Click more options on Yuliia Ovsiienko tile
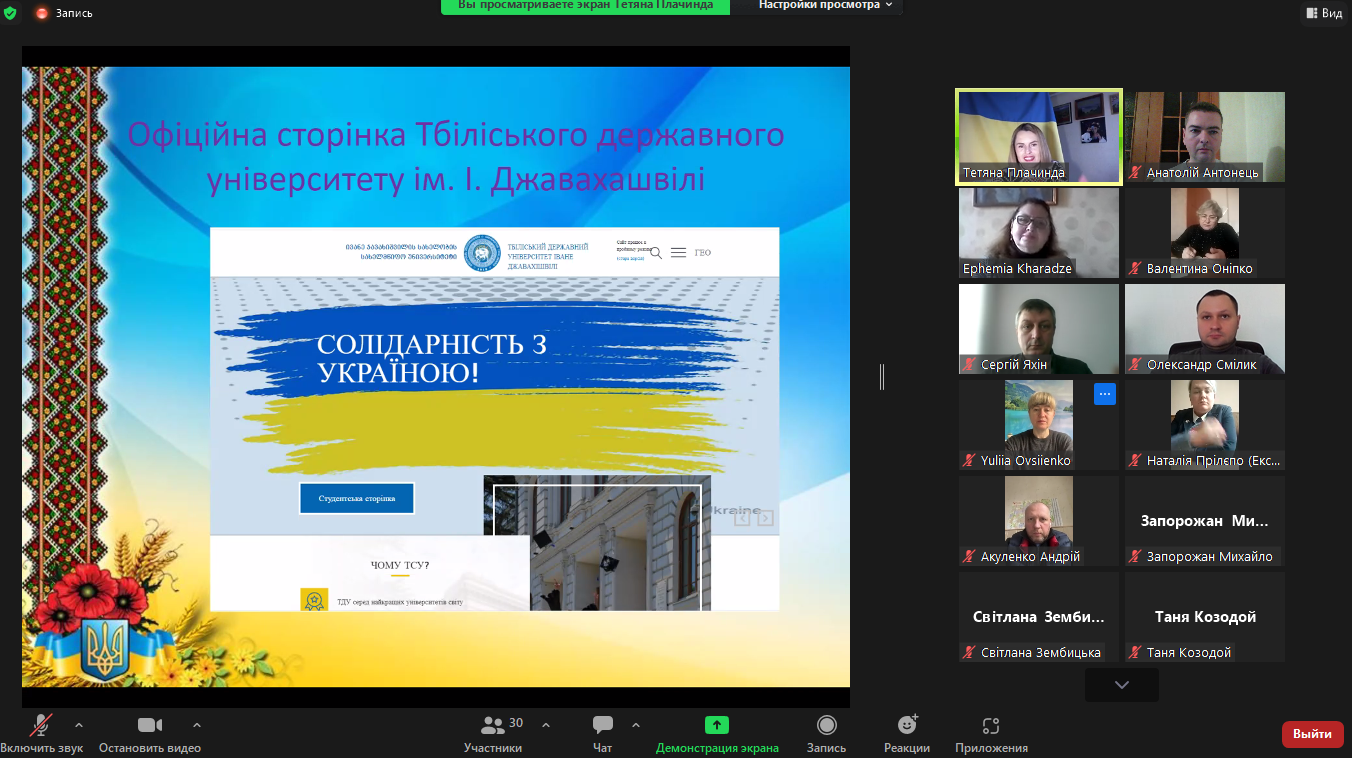Image resolution: width=1352 pixels, height=758 pixels. coord(1104,394)
